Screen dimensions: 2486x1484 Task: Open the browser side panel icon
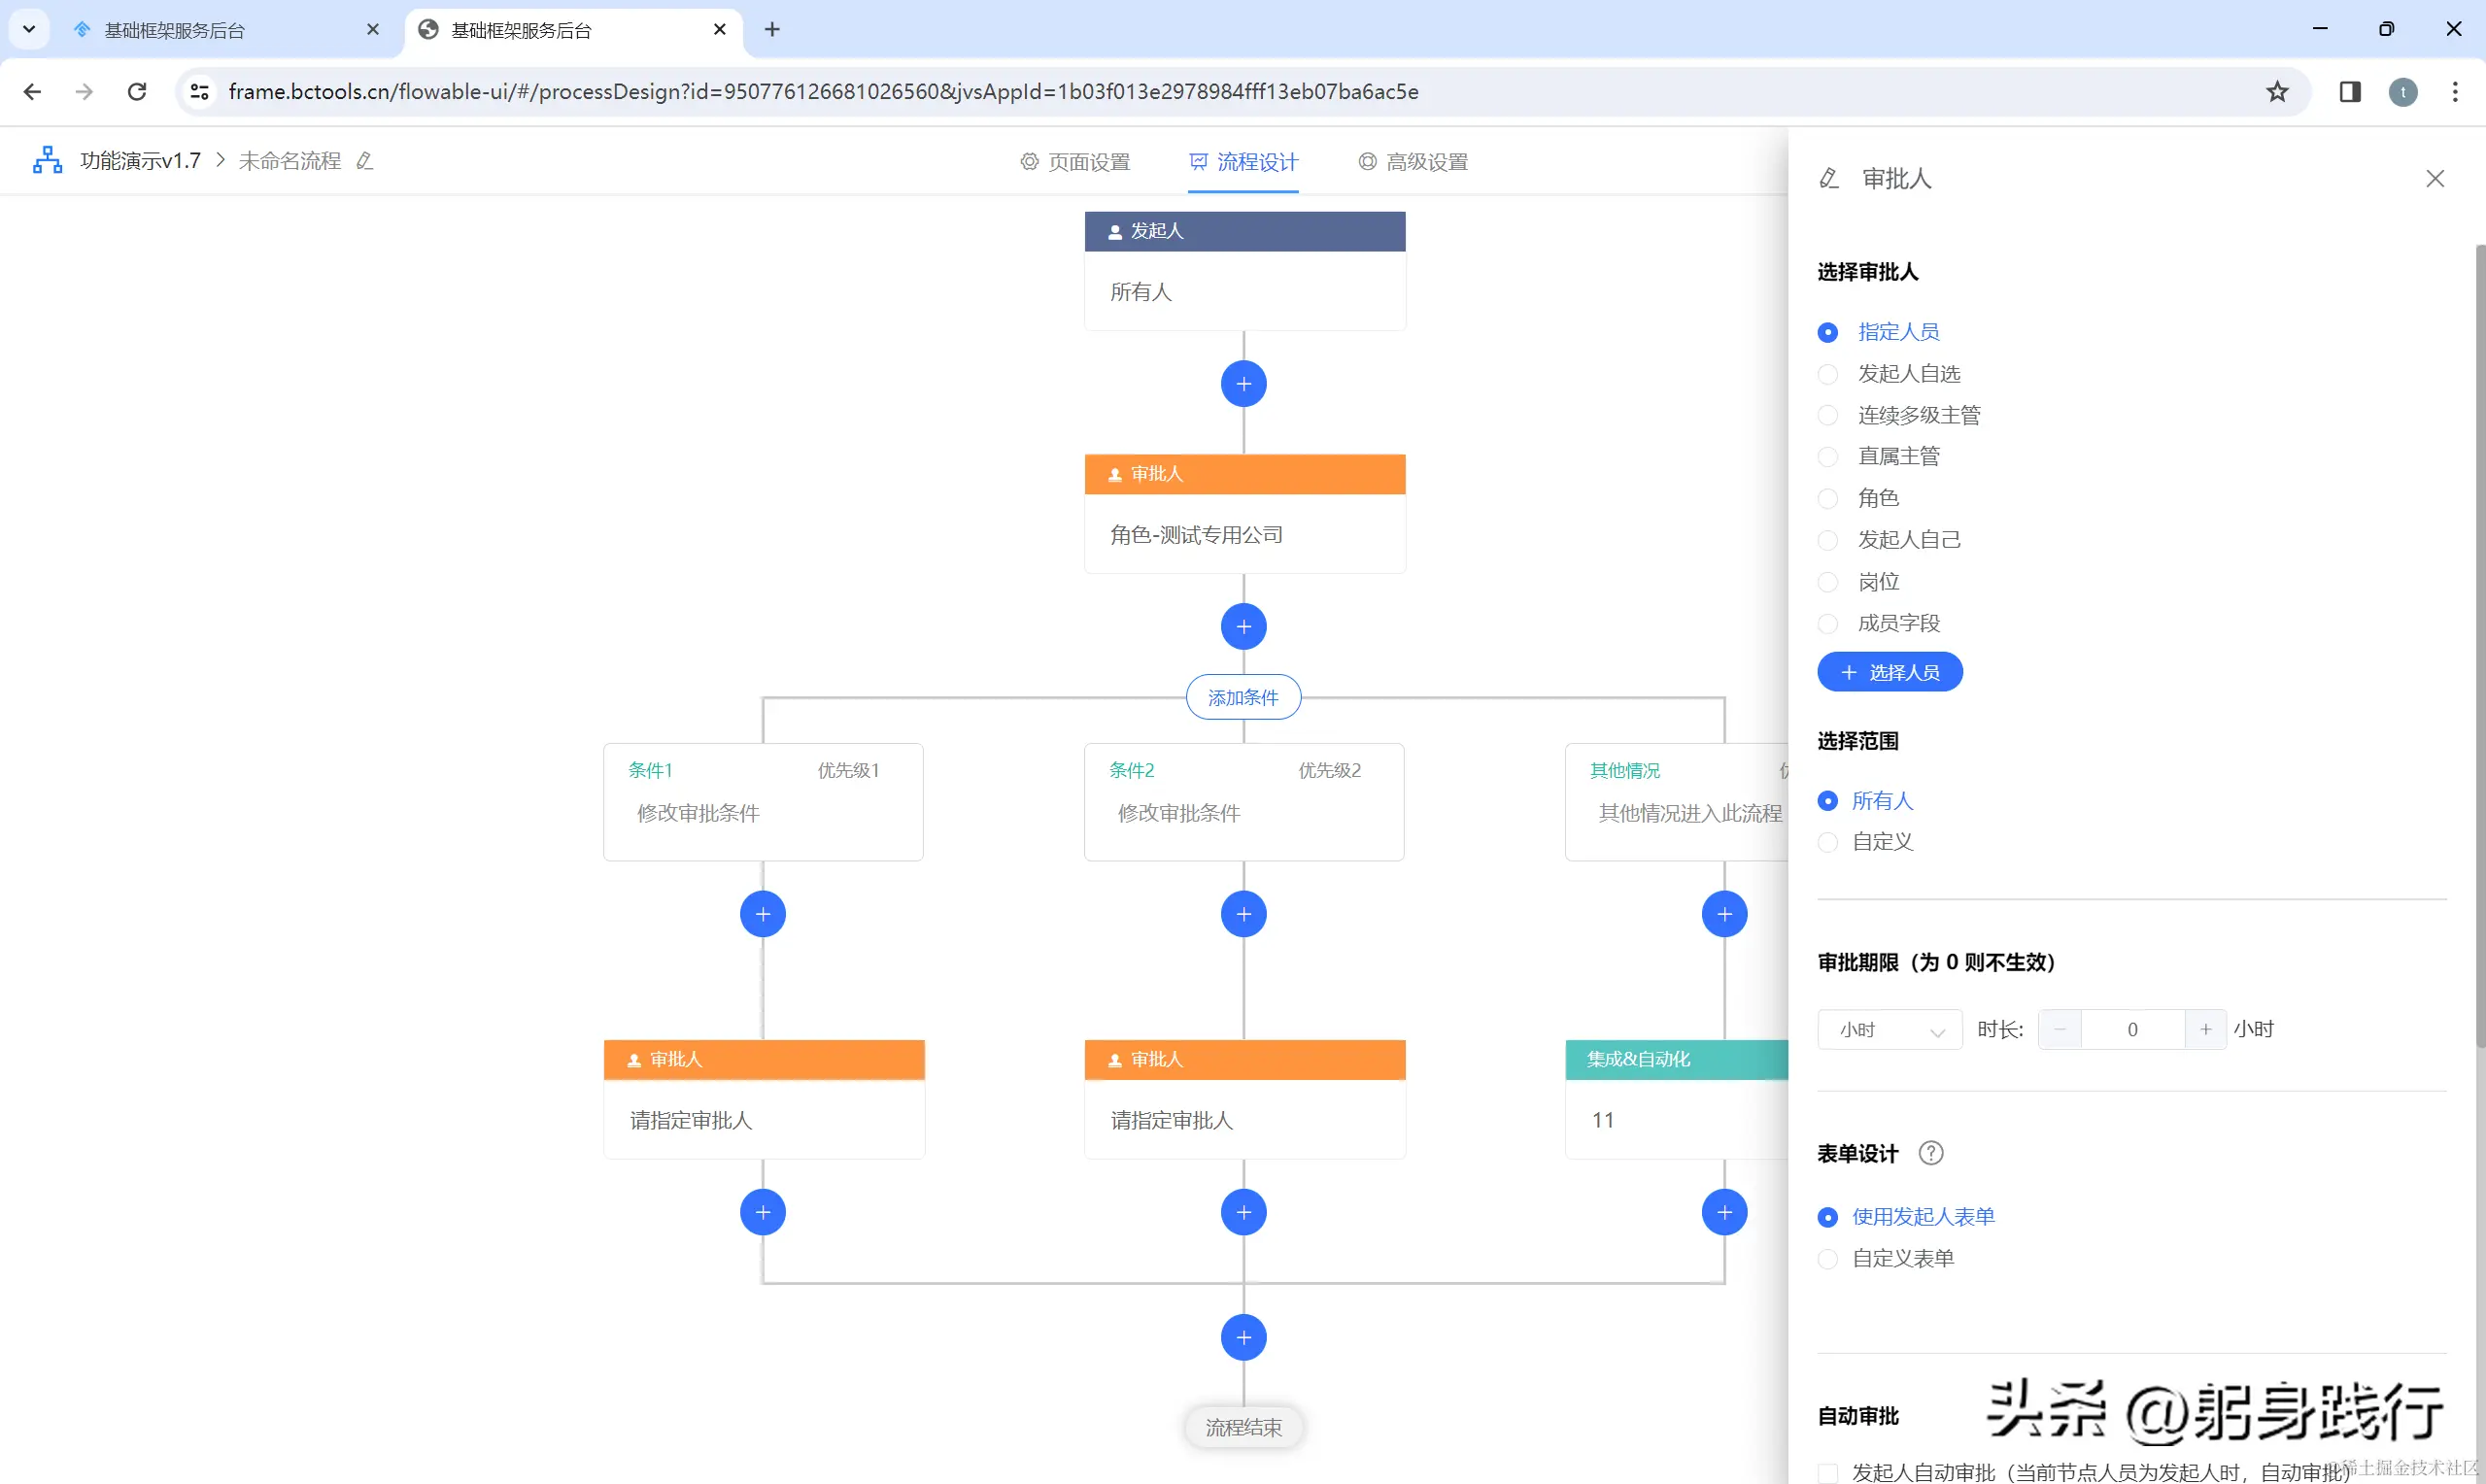[2350, 92]
